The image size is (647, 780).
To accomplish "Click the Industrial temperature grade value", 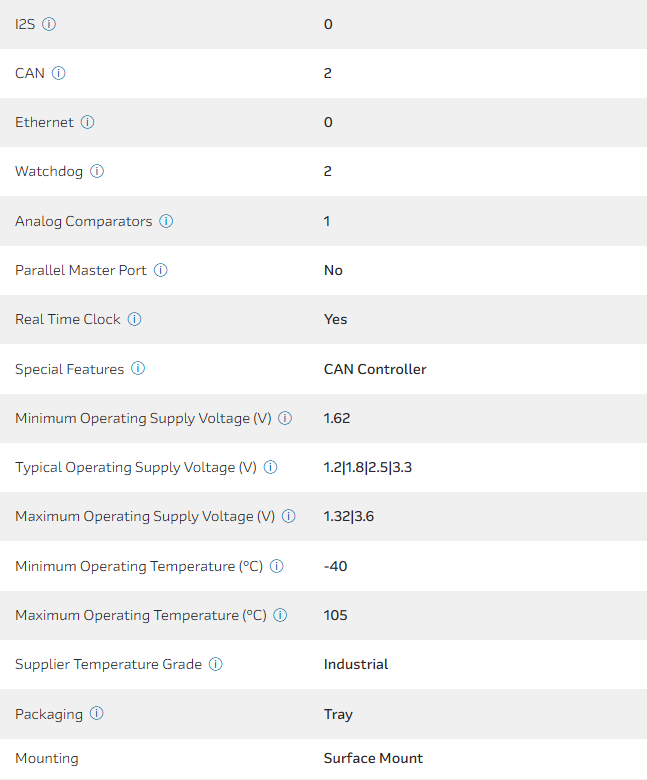I will coord(356,664).
